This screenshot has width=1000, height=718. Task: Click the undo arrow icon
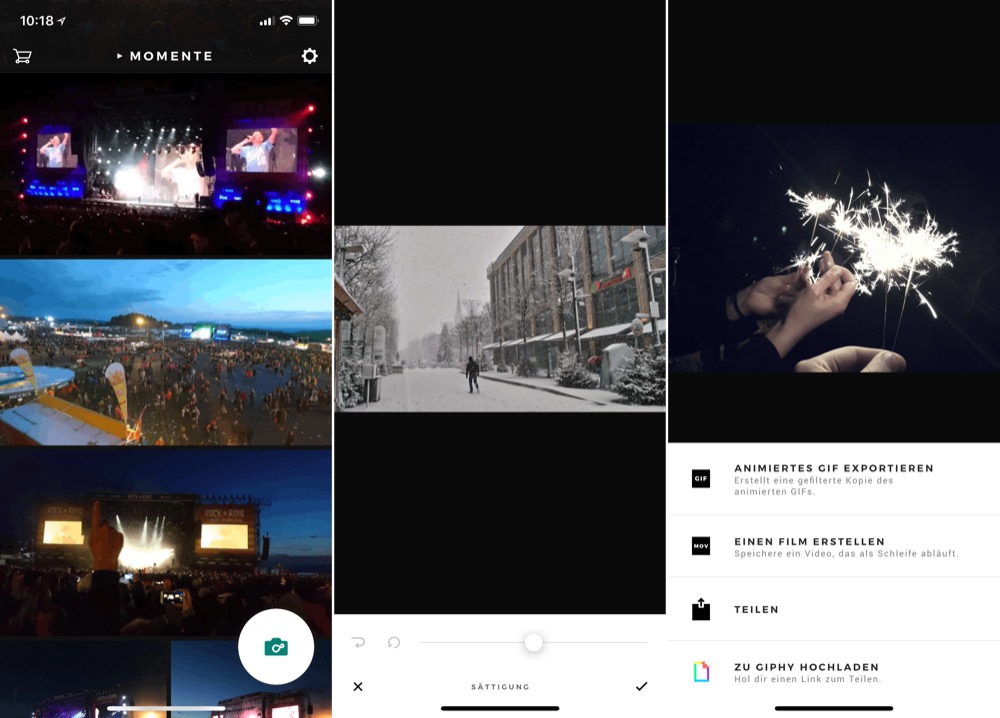click(x=358, y=642)
